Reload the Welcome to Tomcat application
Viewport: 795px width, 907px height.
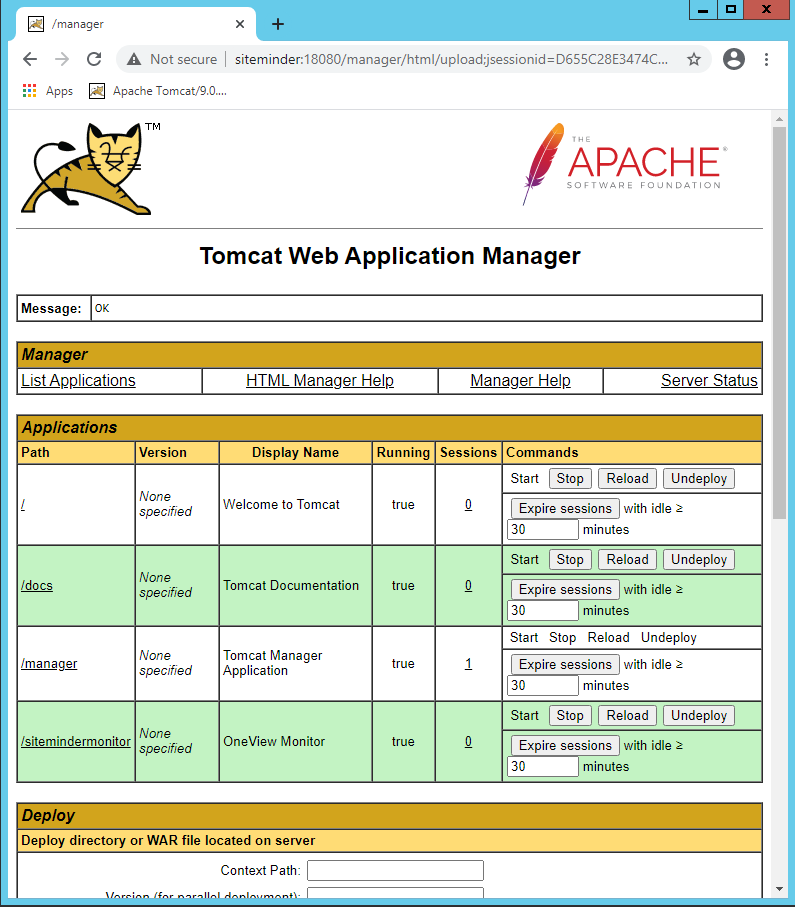point(627,478)
